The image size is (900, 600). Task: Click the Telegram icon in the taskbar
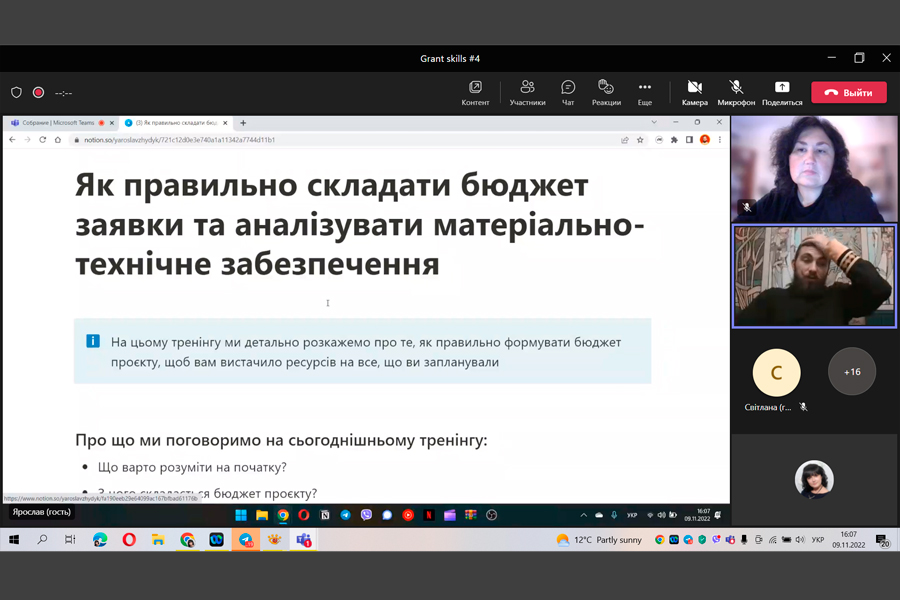[x=245, y=540]
